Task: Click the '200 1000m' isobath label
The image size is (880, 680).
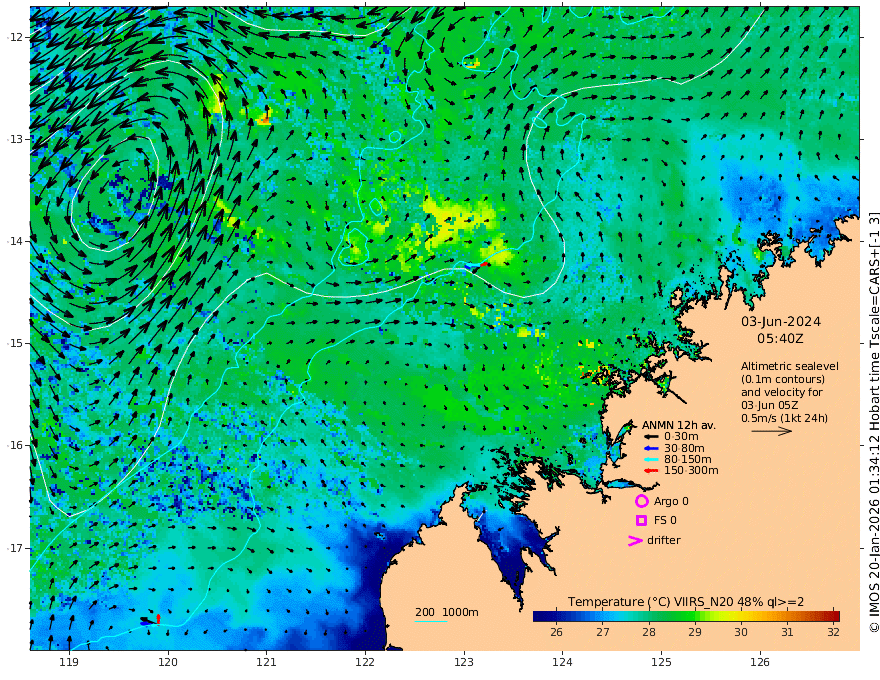Action: tap(447, 612)
